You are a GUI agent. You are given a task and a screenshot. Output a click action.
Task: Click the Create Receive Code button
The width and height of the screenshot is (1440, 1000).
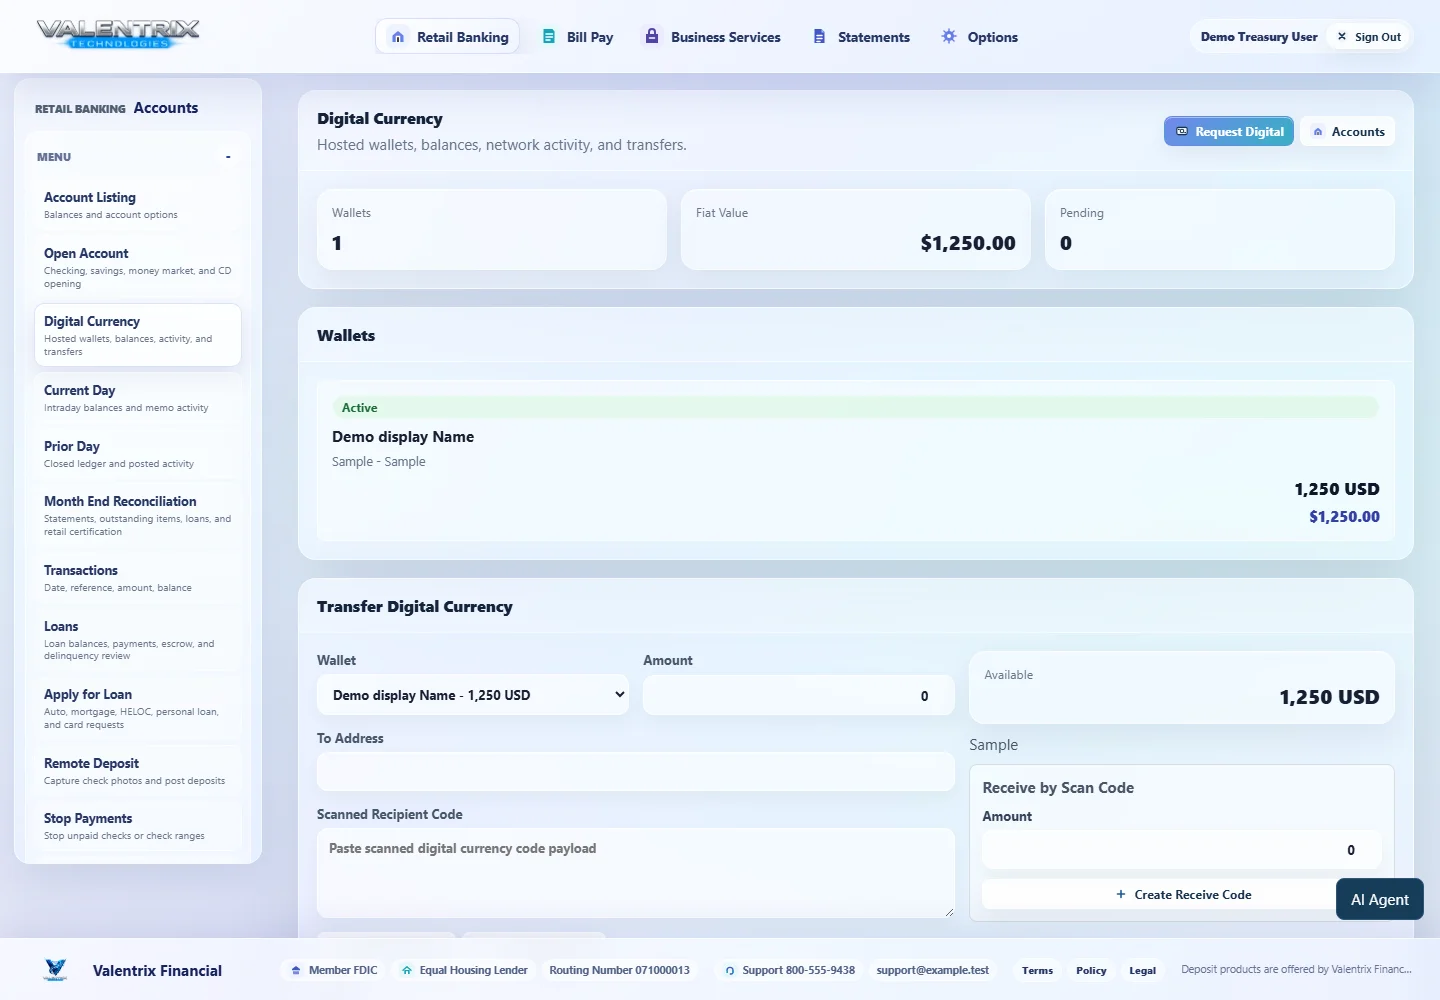(x=1183, y=894)
